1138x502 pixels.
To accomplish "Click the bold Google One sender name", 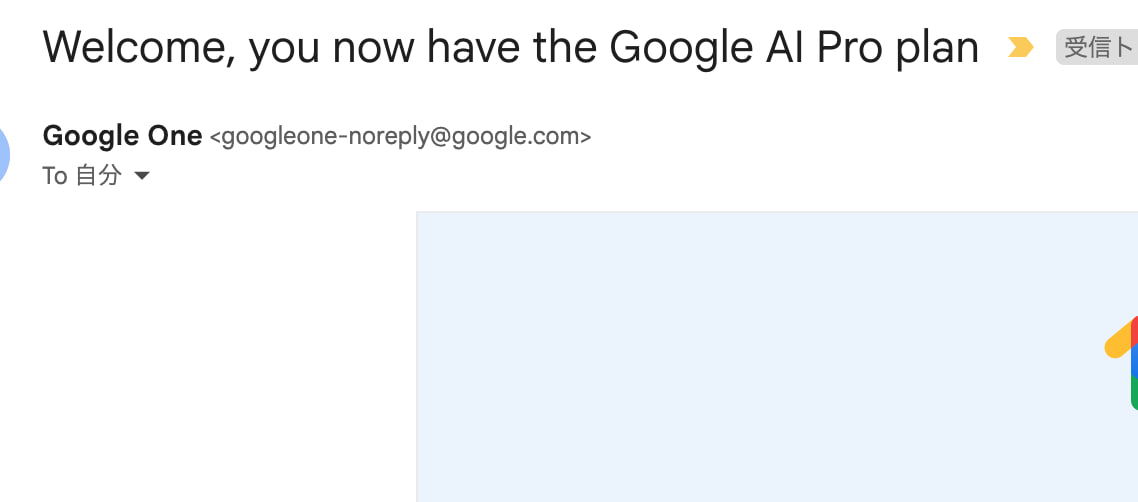I will click(122, 136).
